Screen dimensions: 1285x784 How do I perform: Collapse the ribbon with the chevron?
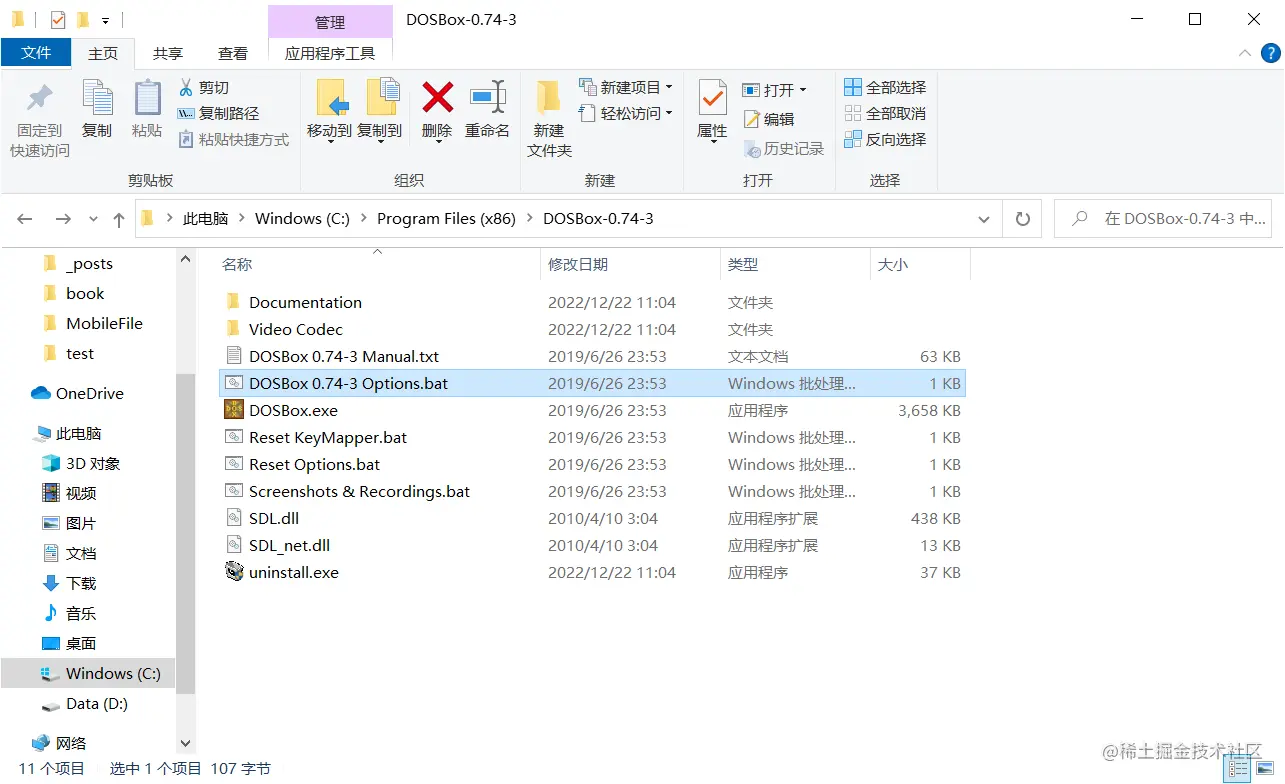coord(1244,54)
